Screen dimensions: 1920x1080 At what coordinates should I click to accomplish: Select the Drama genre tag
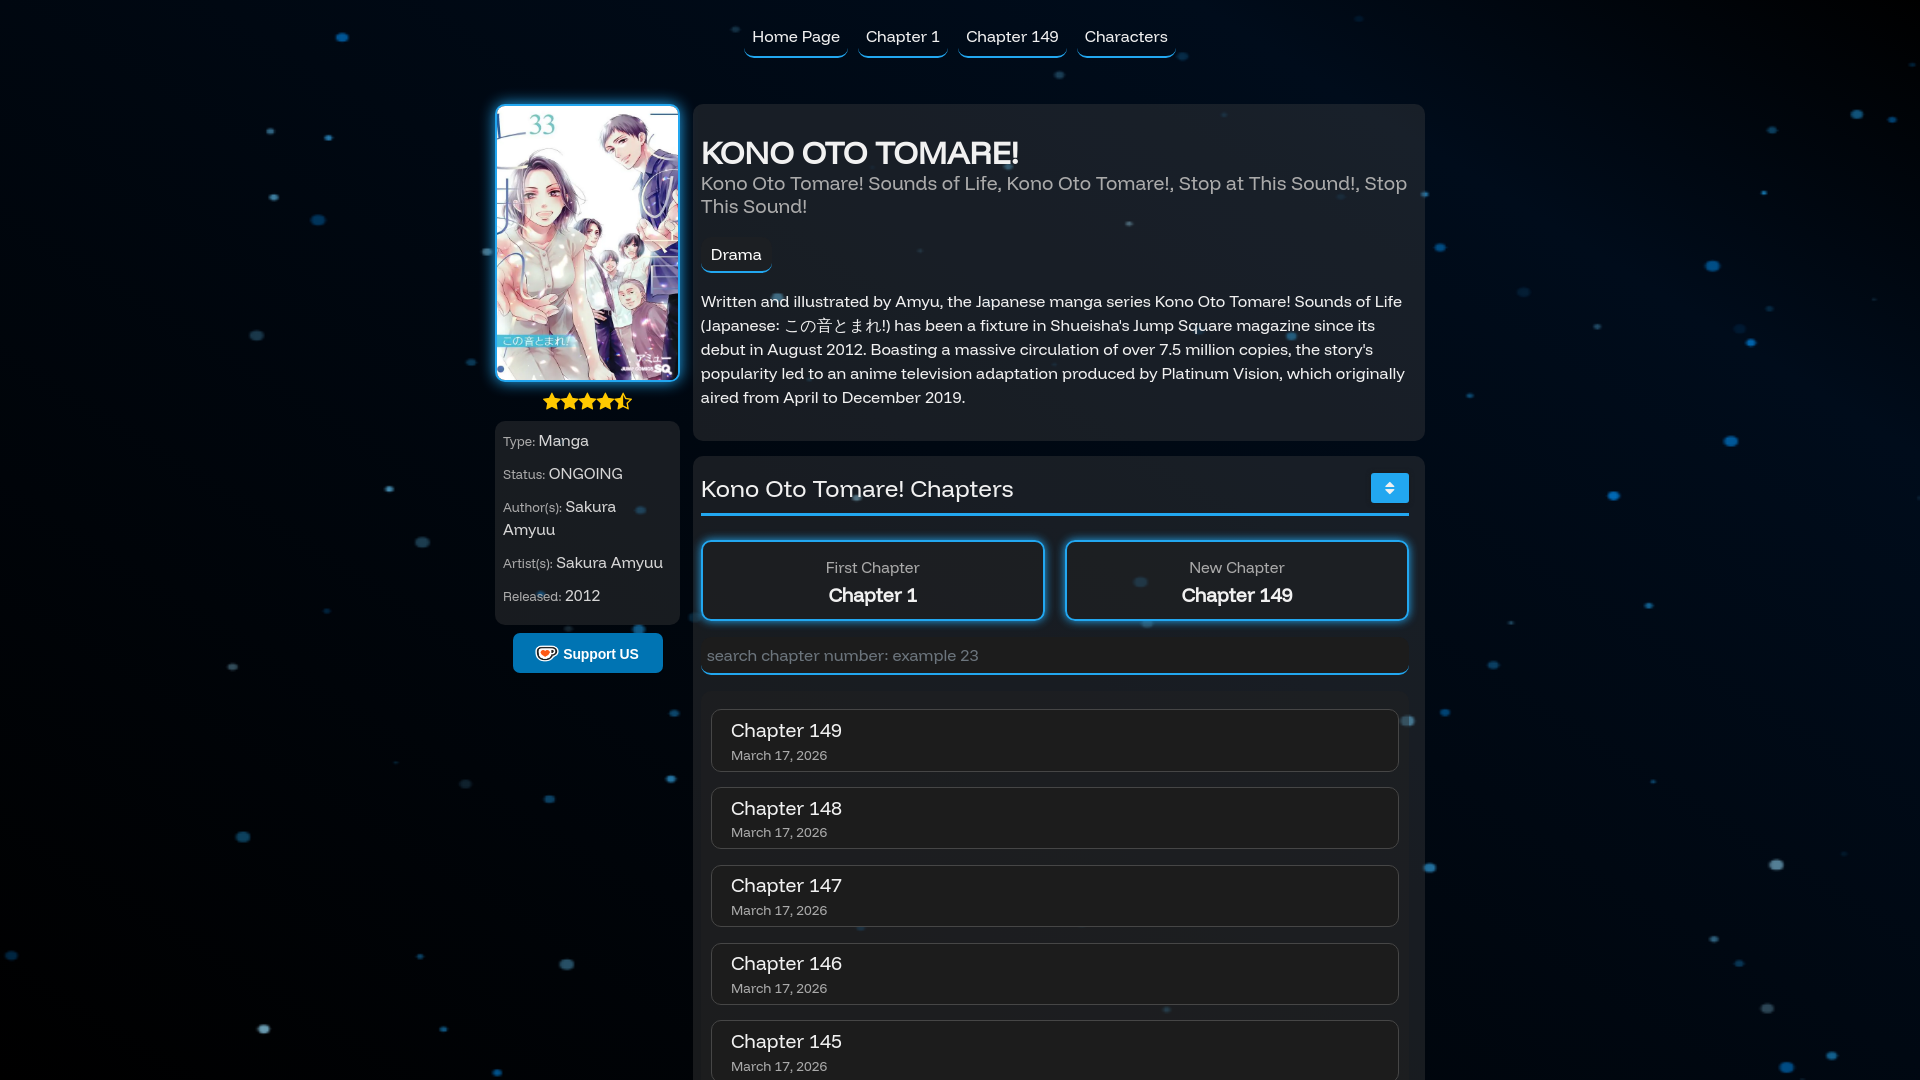click(x=736, y=255)
